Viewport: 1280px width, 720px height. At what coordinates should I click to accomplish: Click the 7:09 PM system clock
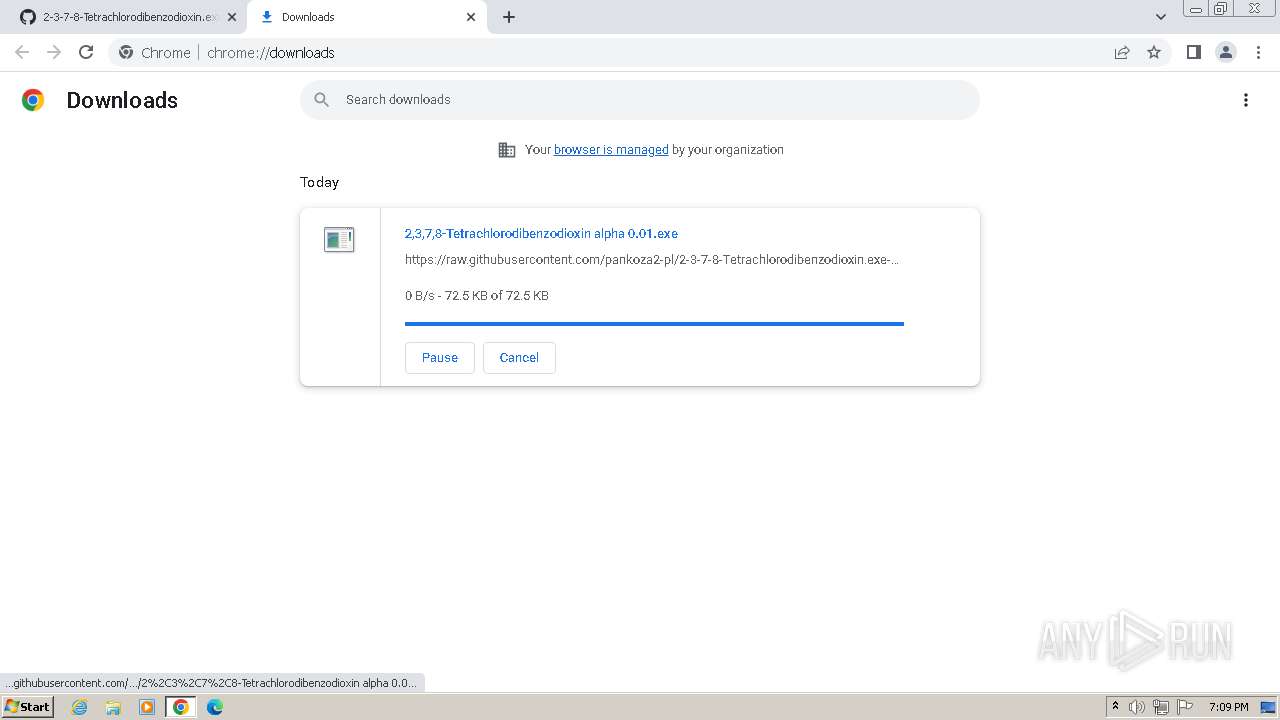(1228, 707)
